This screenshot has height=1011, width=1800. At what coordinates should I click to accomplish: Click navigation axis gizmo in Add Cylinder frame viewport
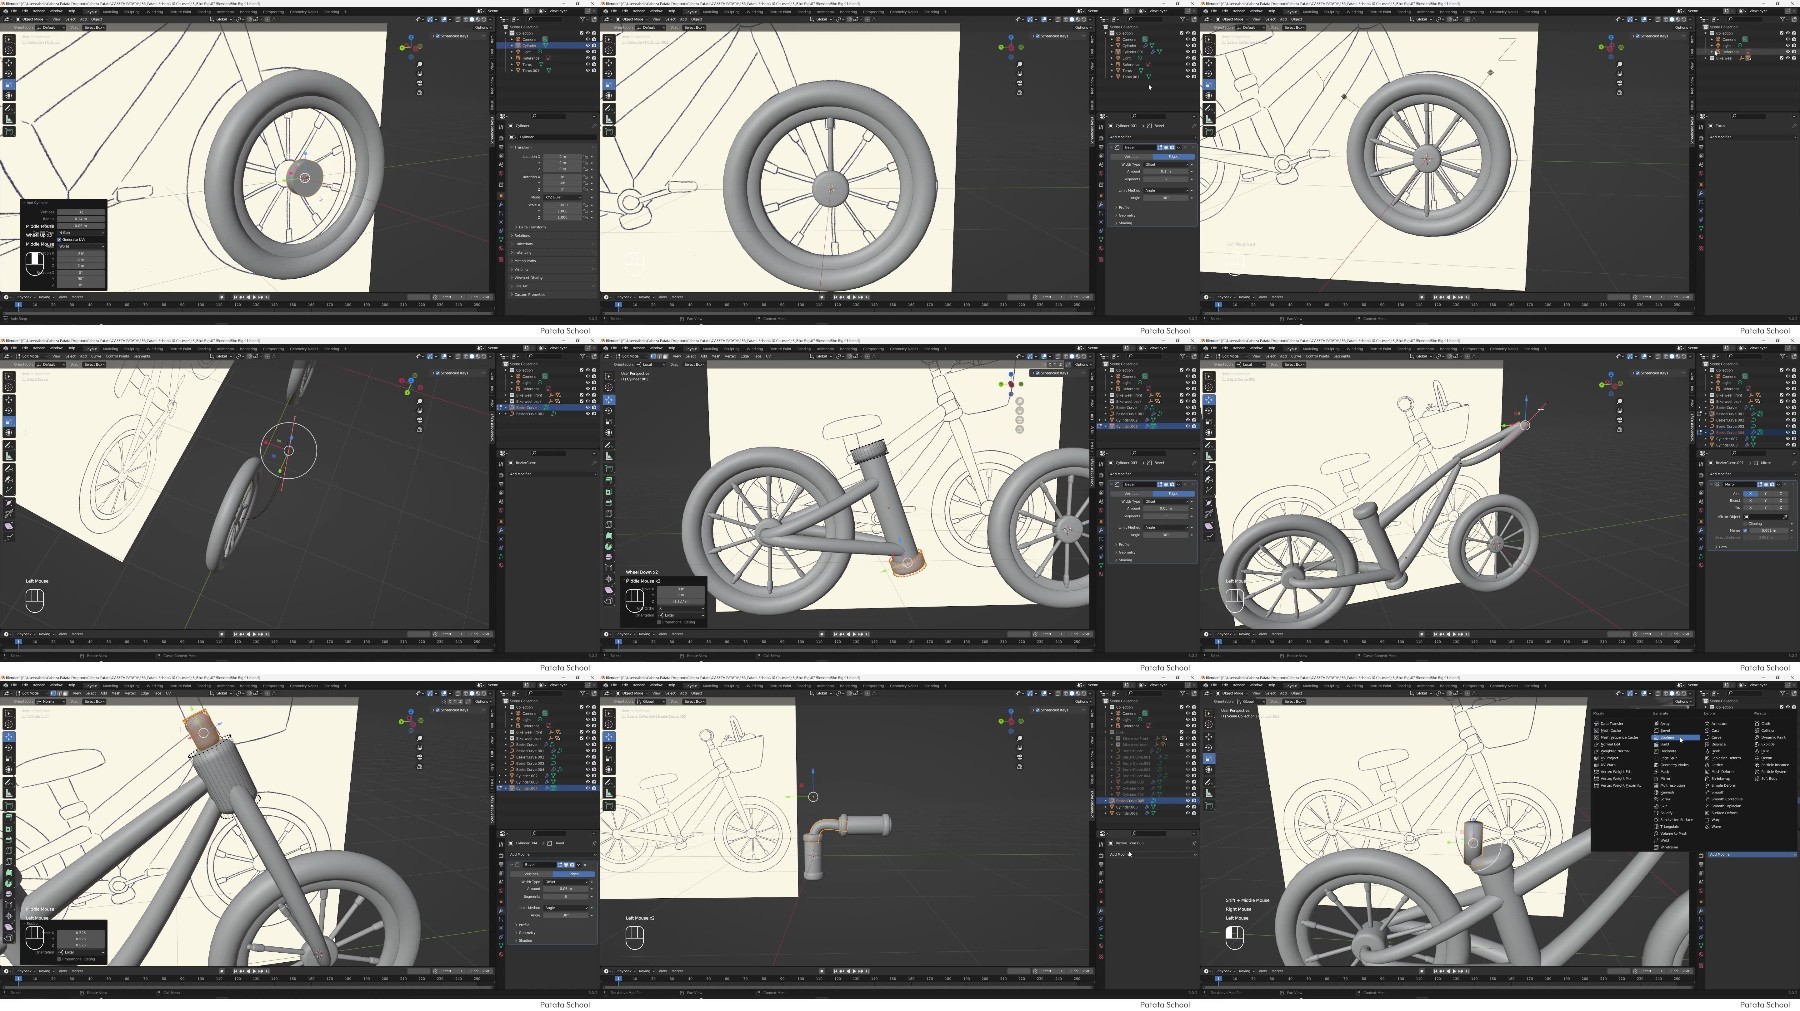pyautogui.click(x=411, y=46)
